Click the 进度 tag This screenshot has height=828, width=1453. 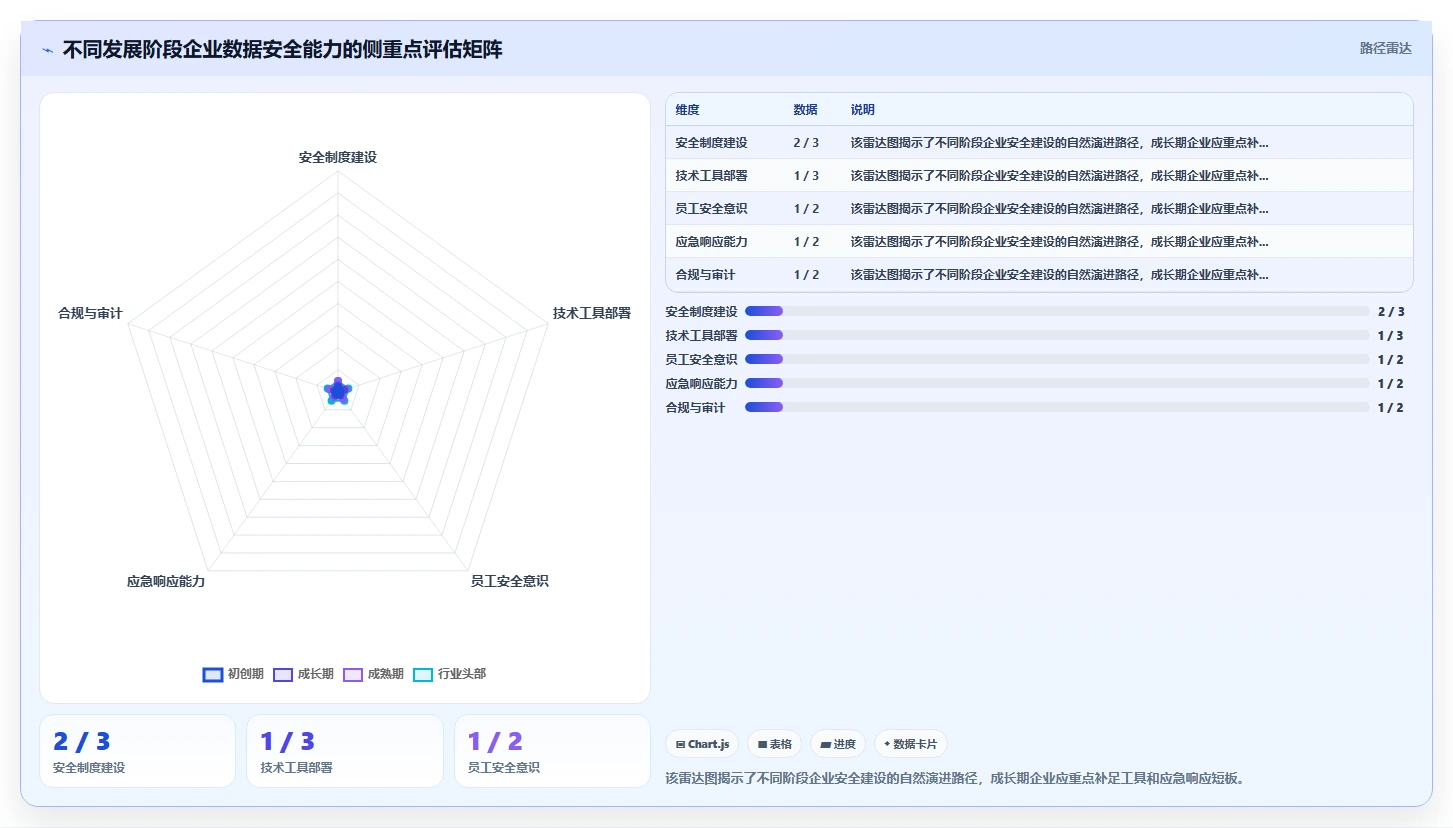click(x=838, y=744)
